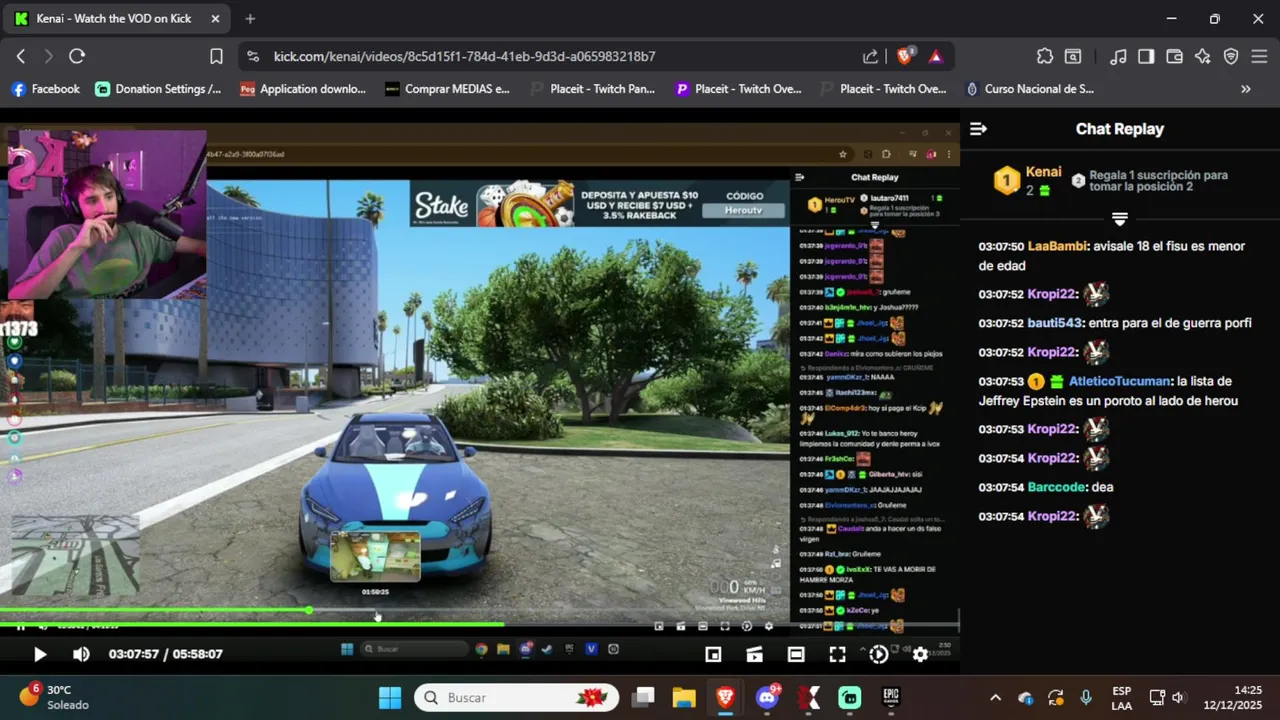Bookmark this page
This screenshot has height=720, width=1280.
pos(216,56)
